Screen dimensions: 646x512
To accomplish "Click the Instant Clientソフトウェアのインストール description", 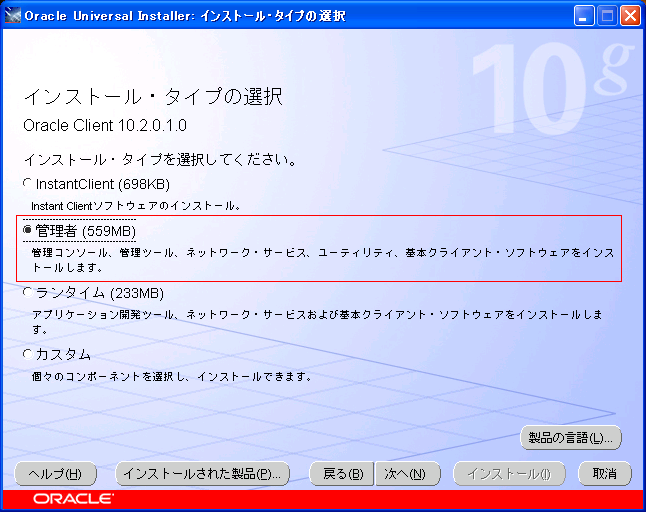I will (136, 206).
